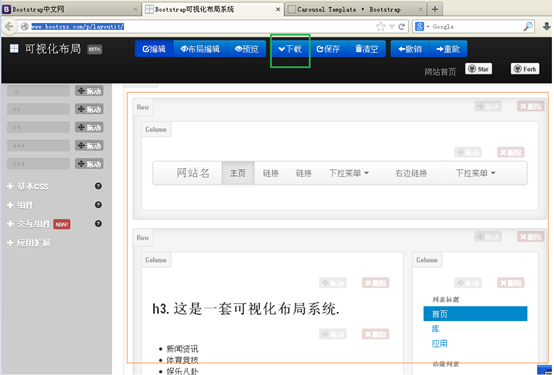Open the browser downloads arrow

point(547,27)
